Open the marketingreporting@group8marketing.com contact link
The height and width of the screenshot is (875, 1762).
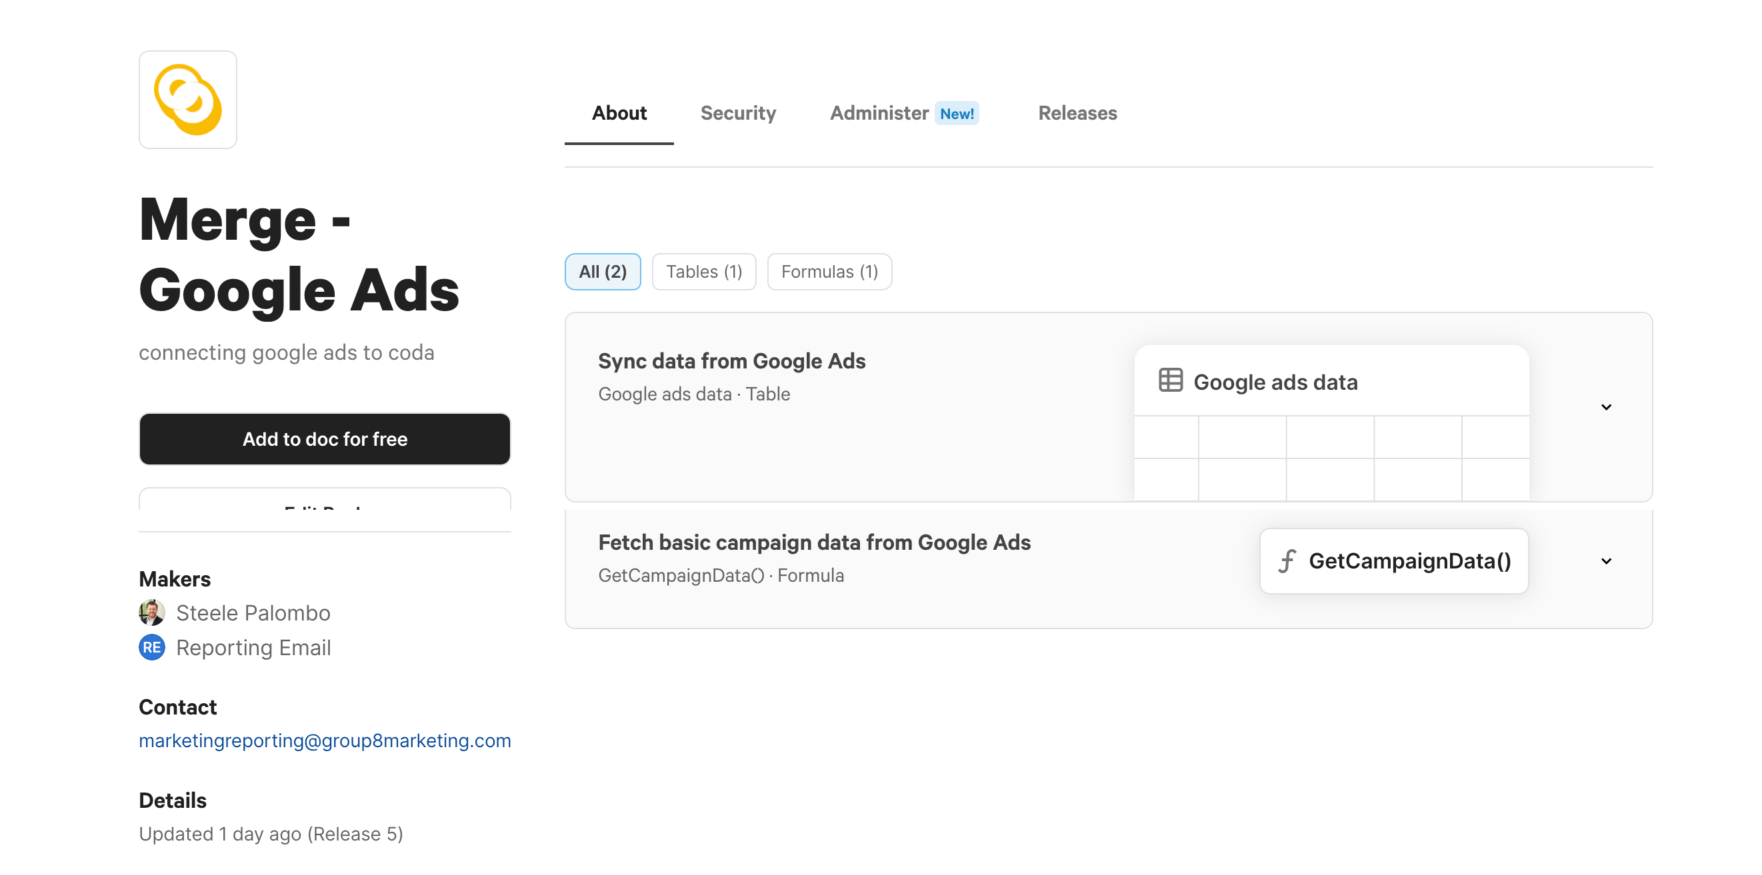(325, 741)
